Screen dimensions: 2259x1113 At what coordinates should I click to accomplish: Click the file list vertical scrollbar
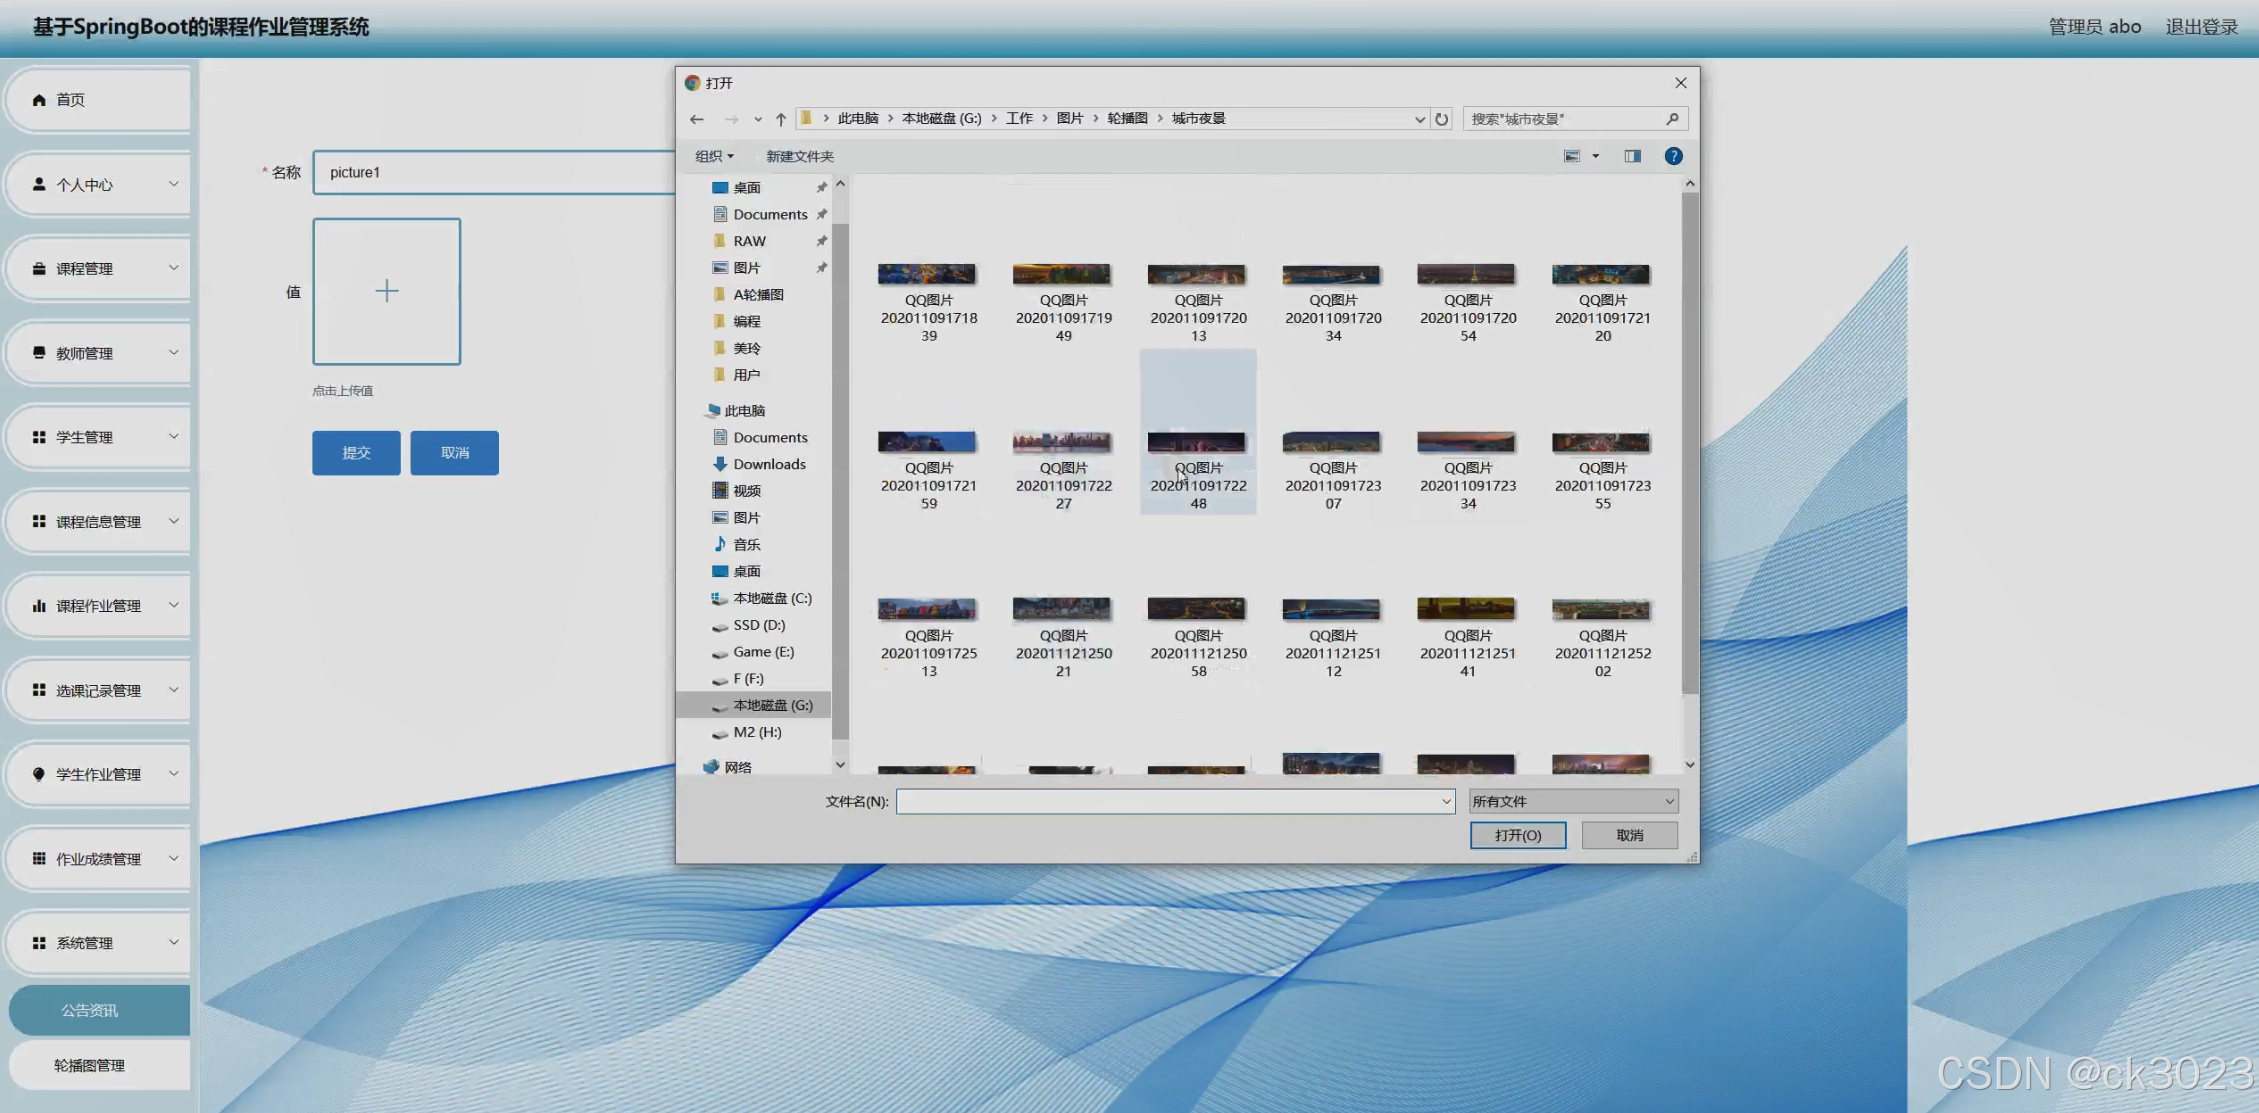(1690, 440)
